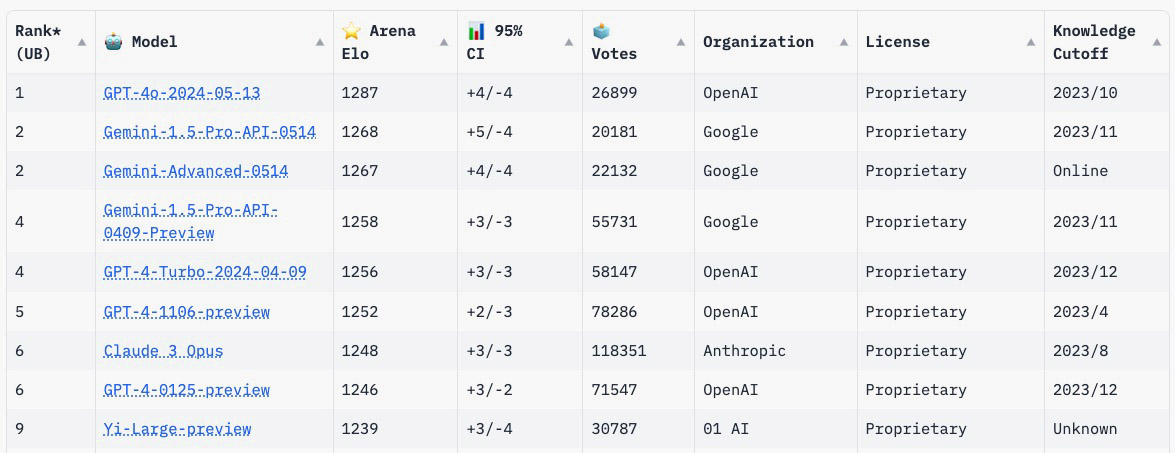Click the Organization column sort arrow

(844, 42)
